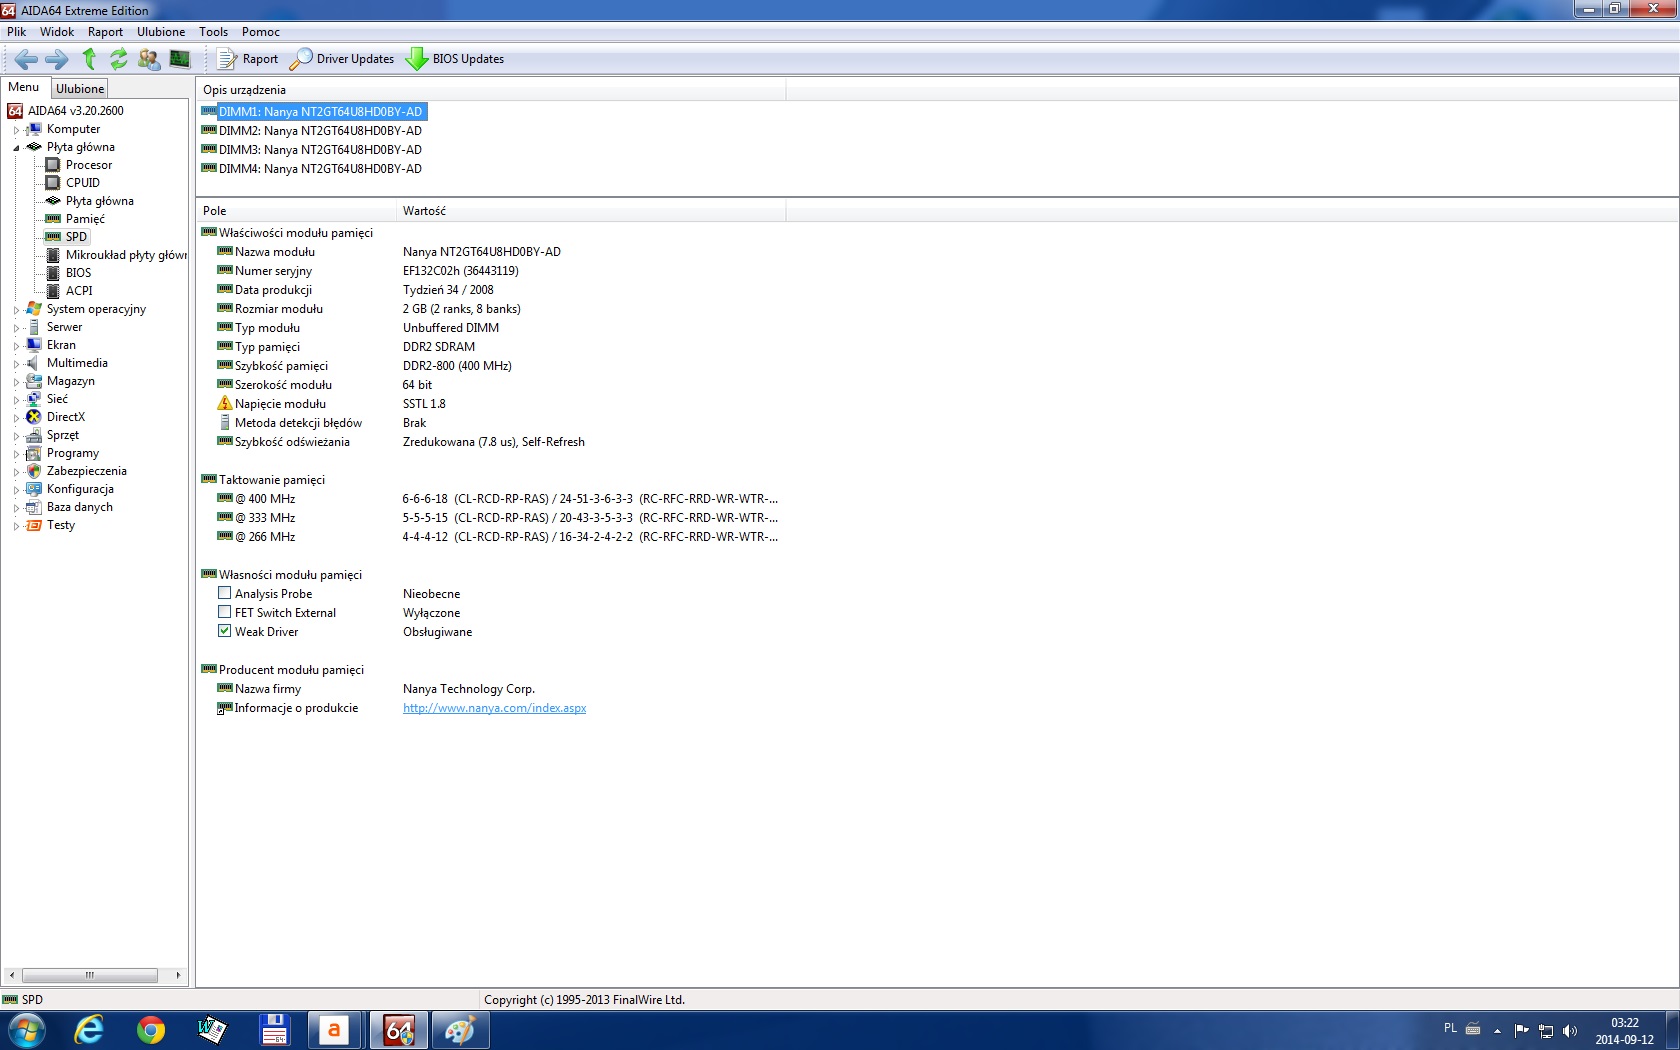The height and width of the screenshot is (1050, 1680).
Task: Select the DIMM4 Nanya module row
Action: point(320,169)
